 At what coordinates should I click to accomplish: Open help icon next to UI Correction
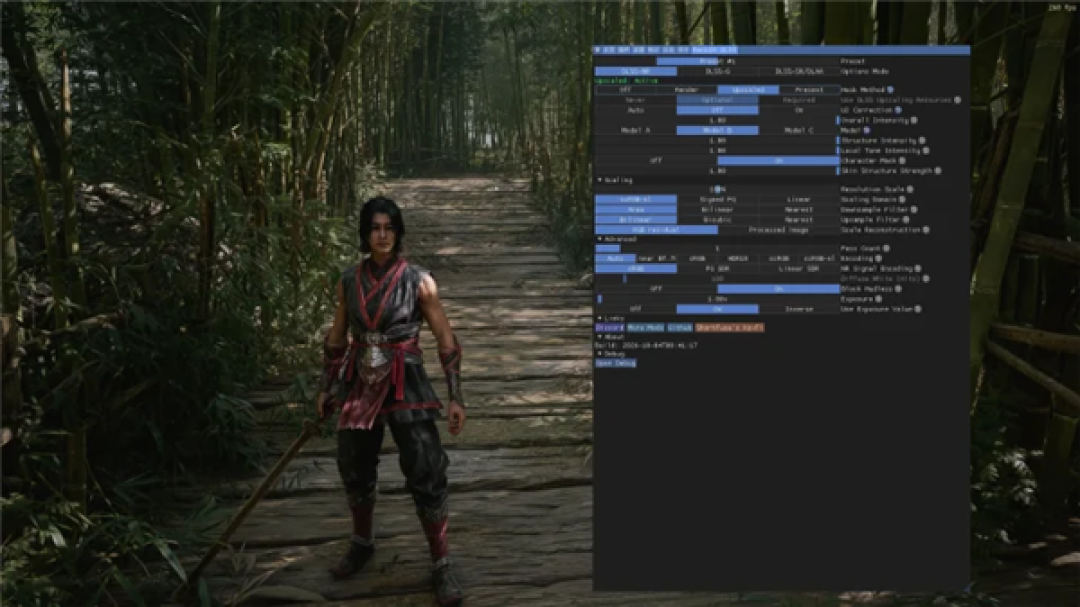(x=898, y=110)
